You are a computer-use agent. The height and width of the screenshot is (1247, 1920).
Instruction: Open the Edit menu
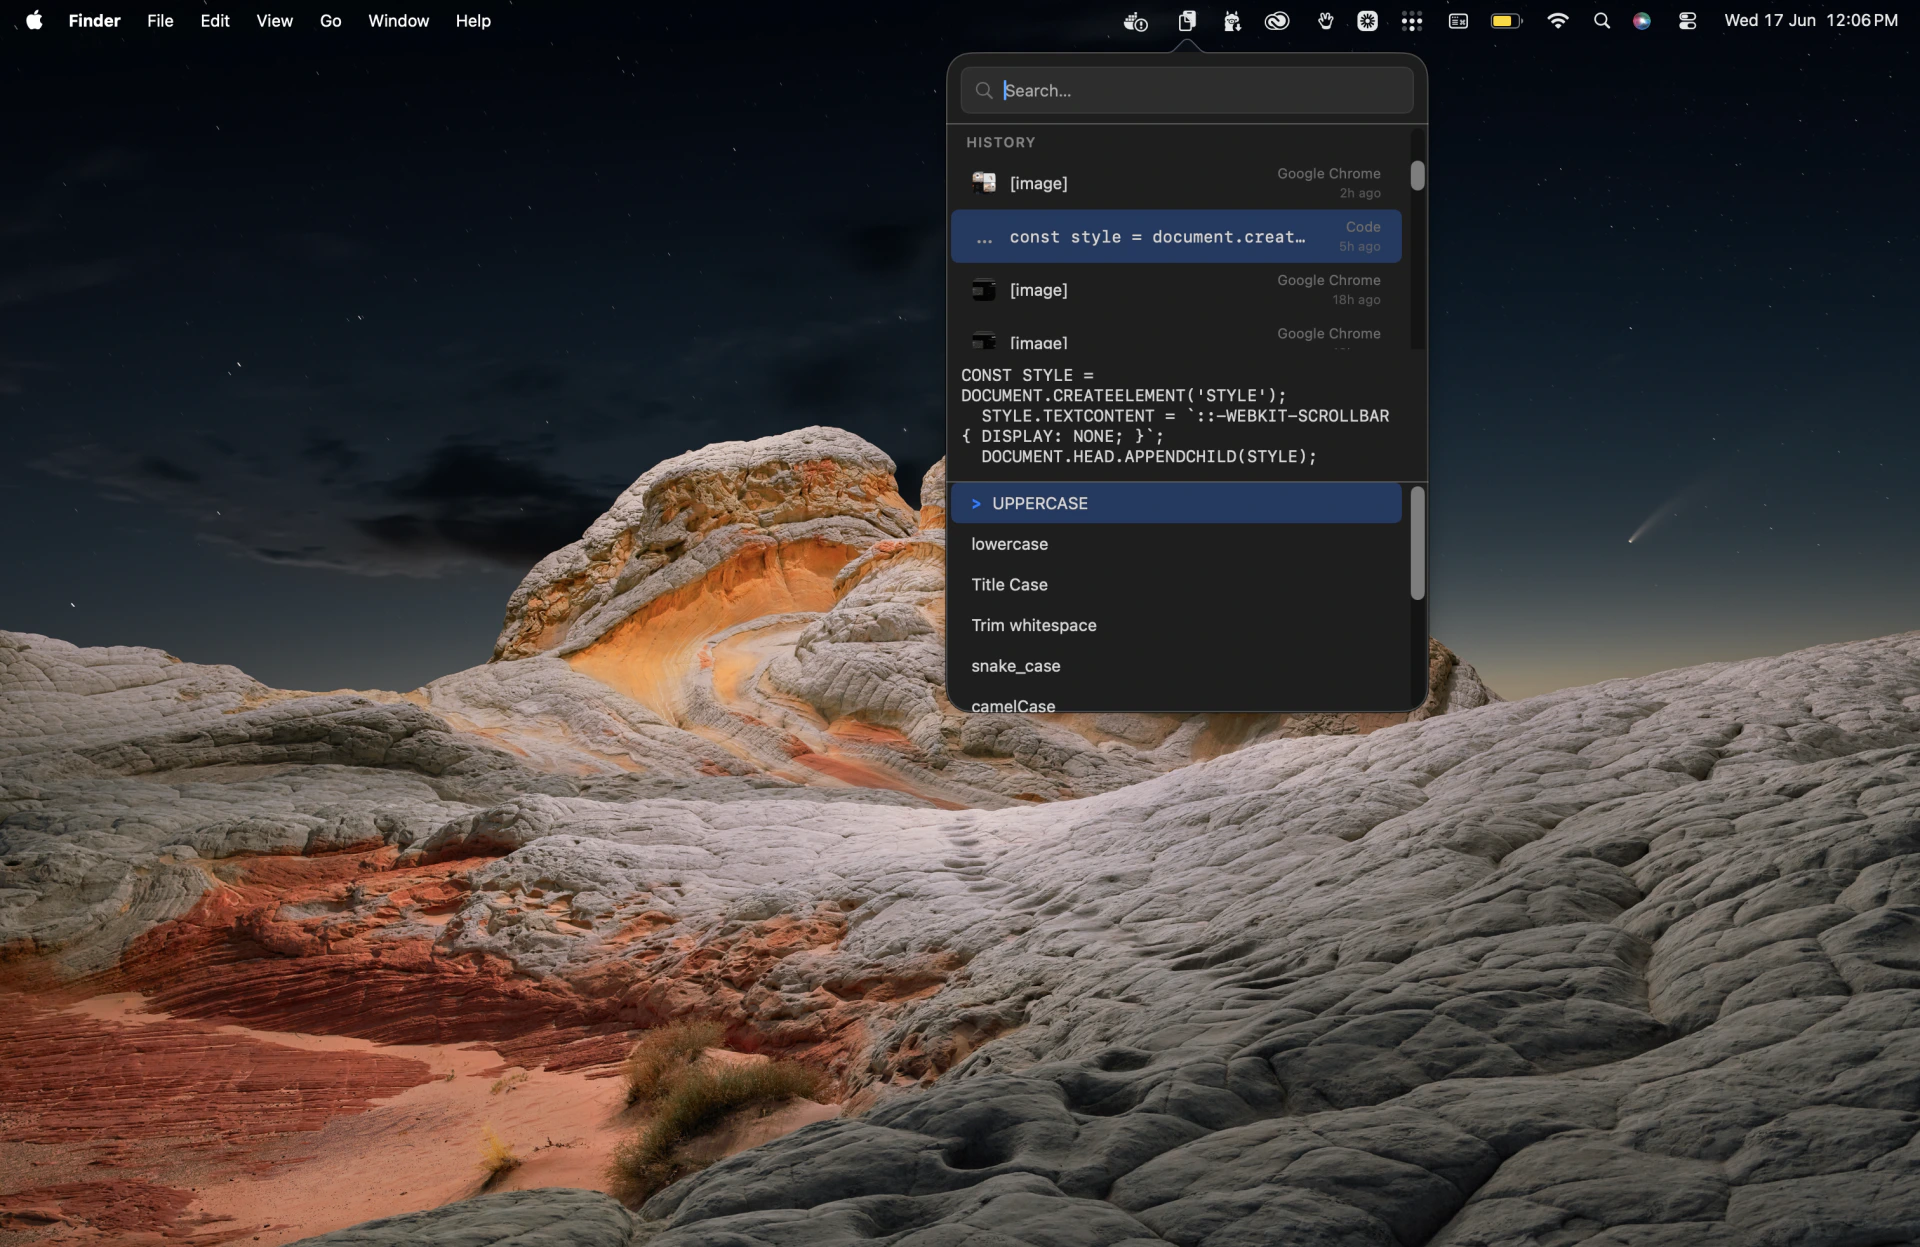pyautogui.click(x=214, y=20)
